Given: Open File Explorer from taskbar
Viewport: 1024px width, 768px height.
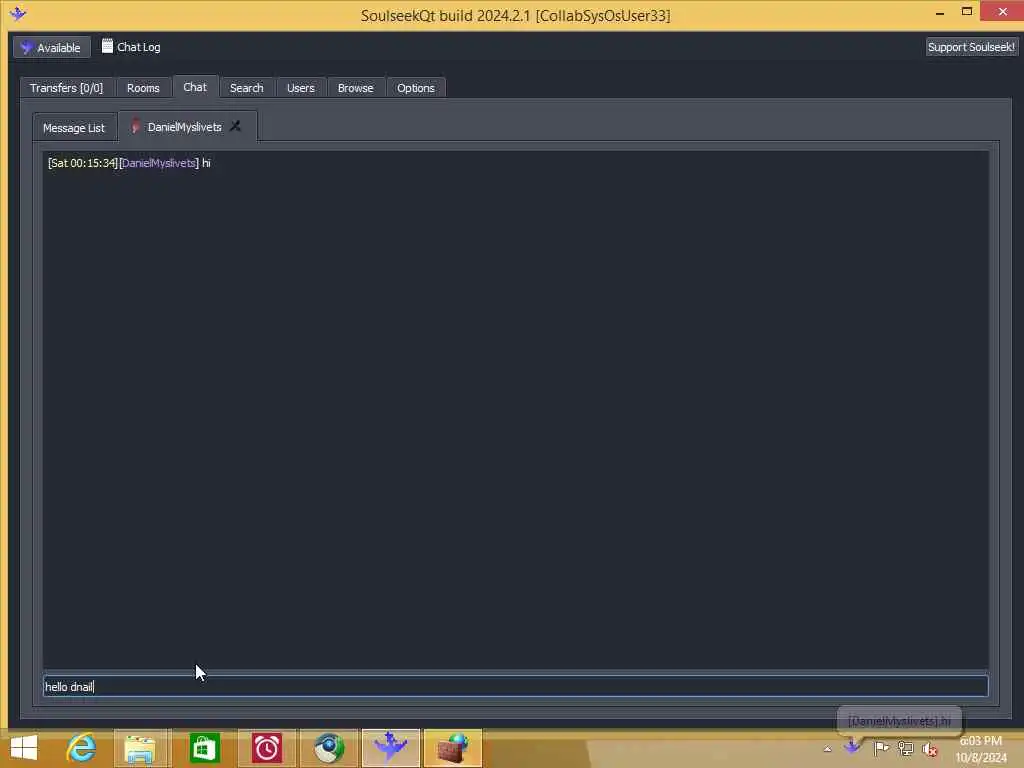Looking at the screenshot, I should [x=140, y=748].
